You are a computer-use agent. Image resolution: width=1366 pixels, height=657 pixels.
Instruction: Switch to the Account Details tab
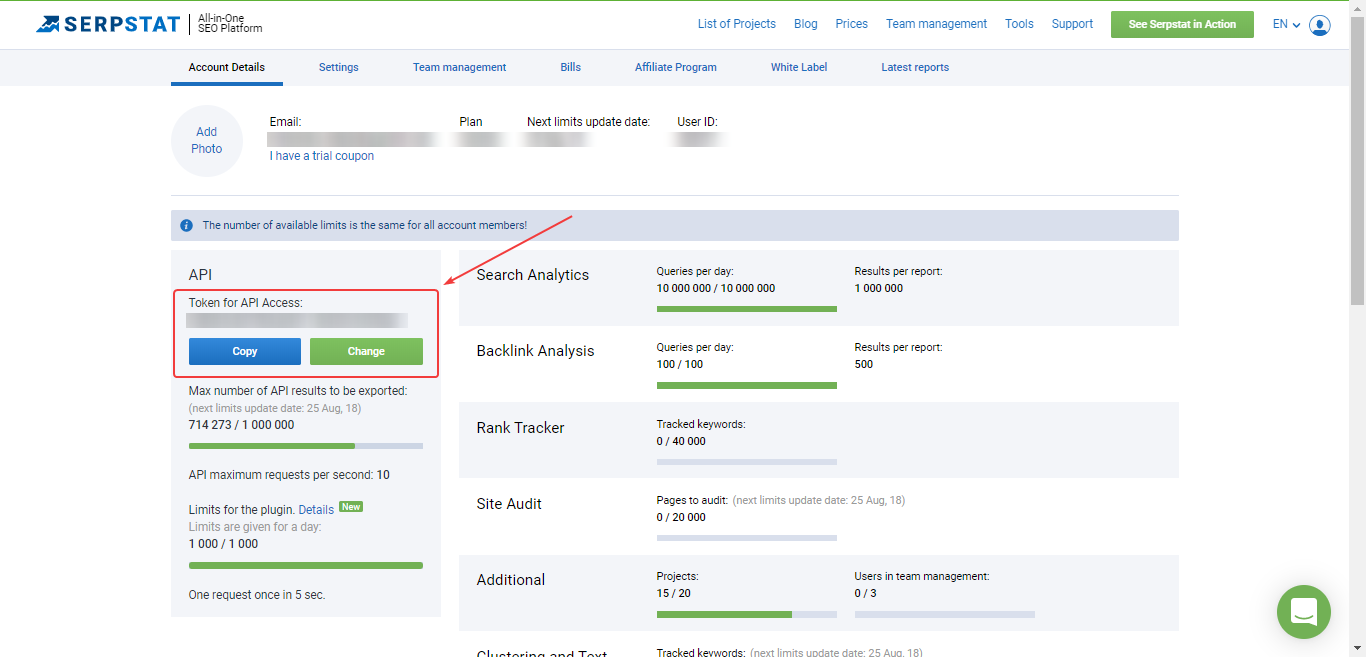click(x=227, y=67)
